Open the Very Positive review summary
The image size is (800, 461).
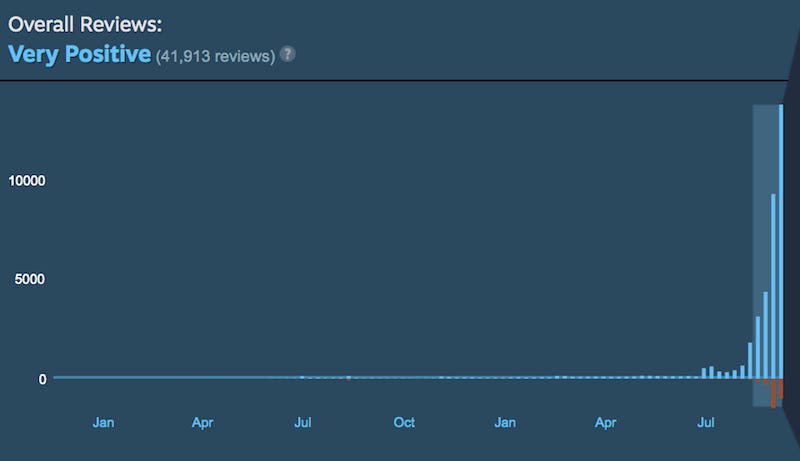click(79, 53)
